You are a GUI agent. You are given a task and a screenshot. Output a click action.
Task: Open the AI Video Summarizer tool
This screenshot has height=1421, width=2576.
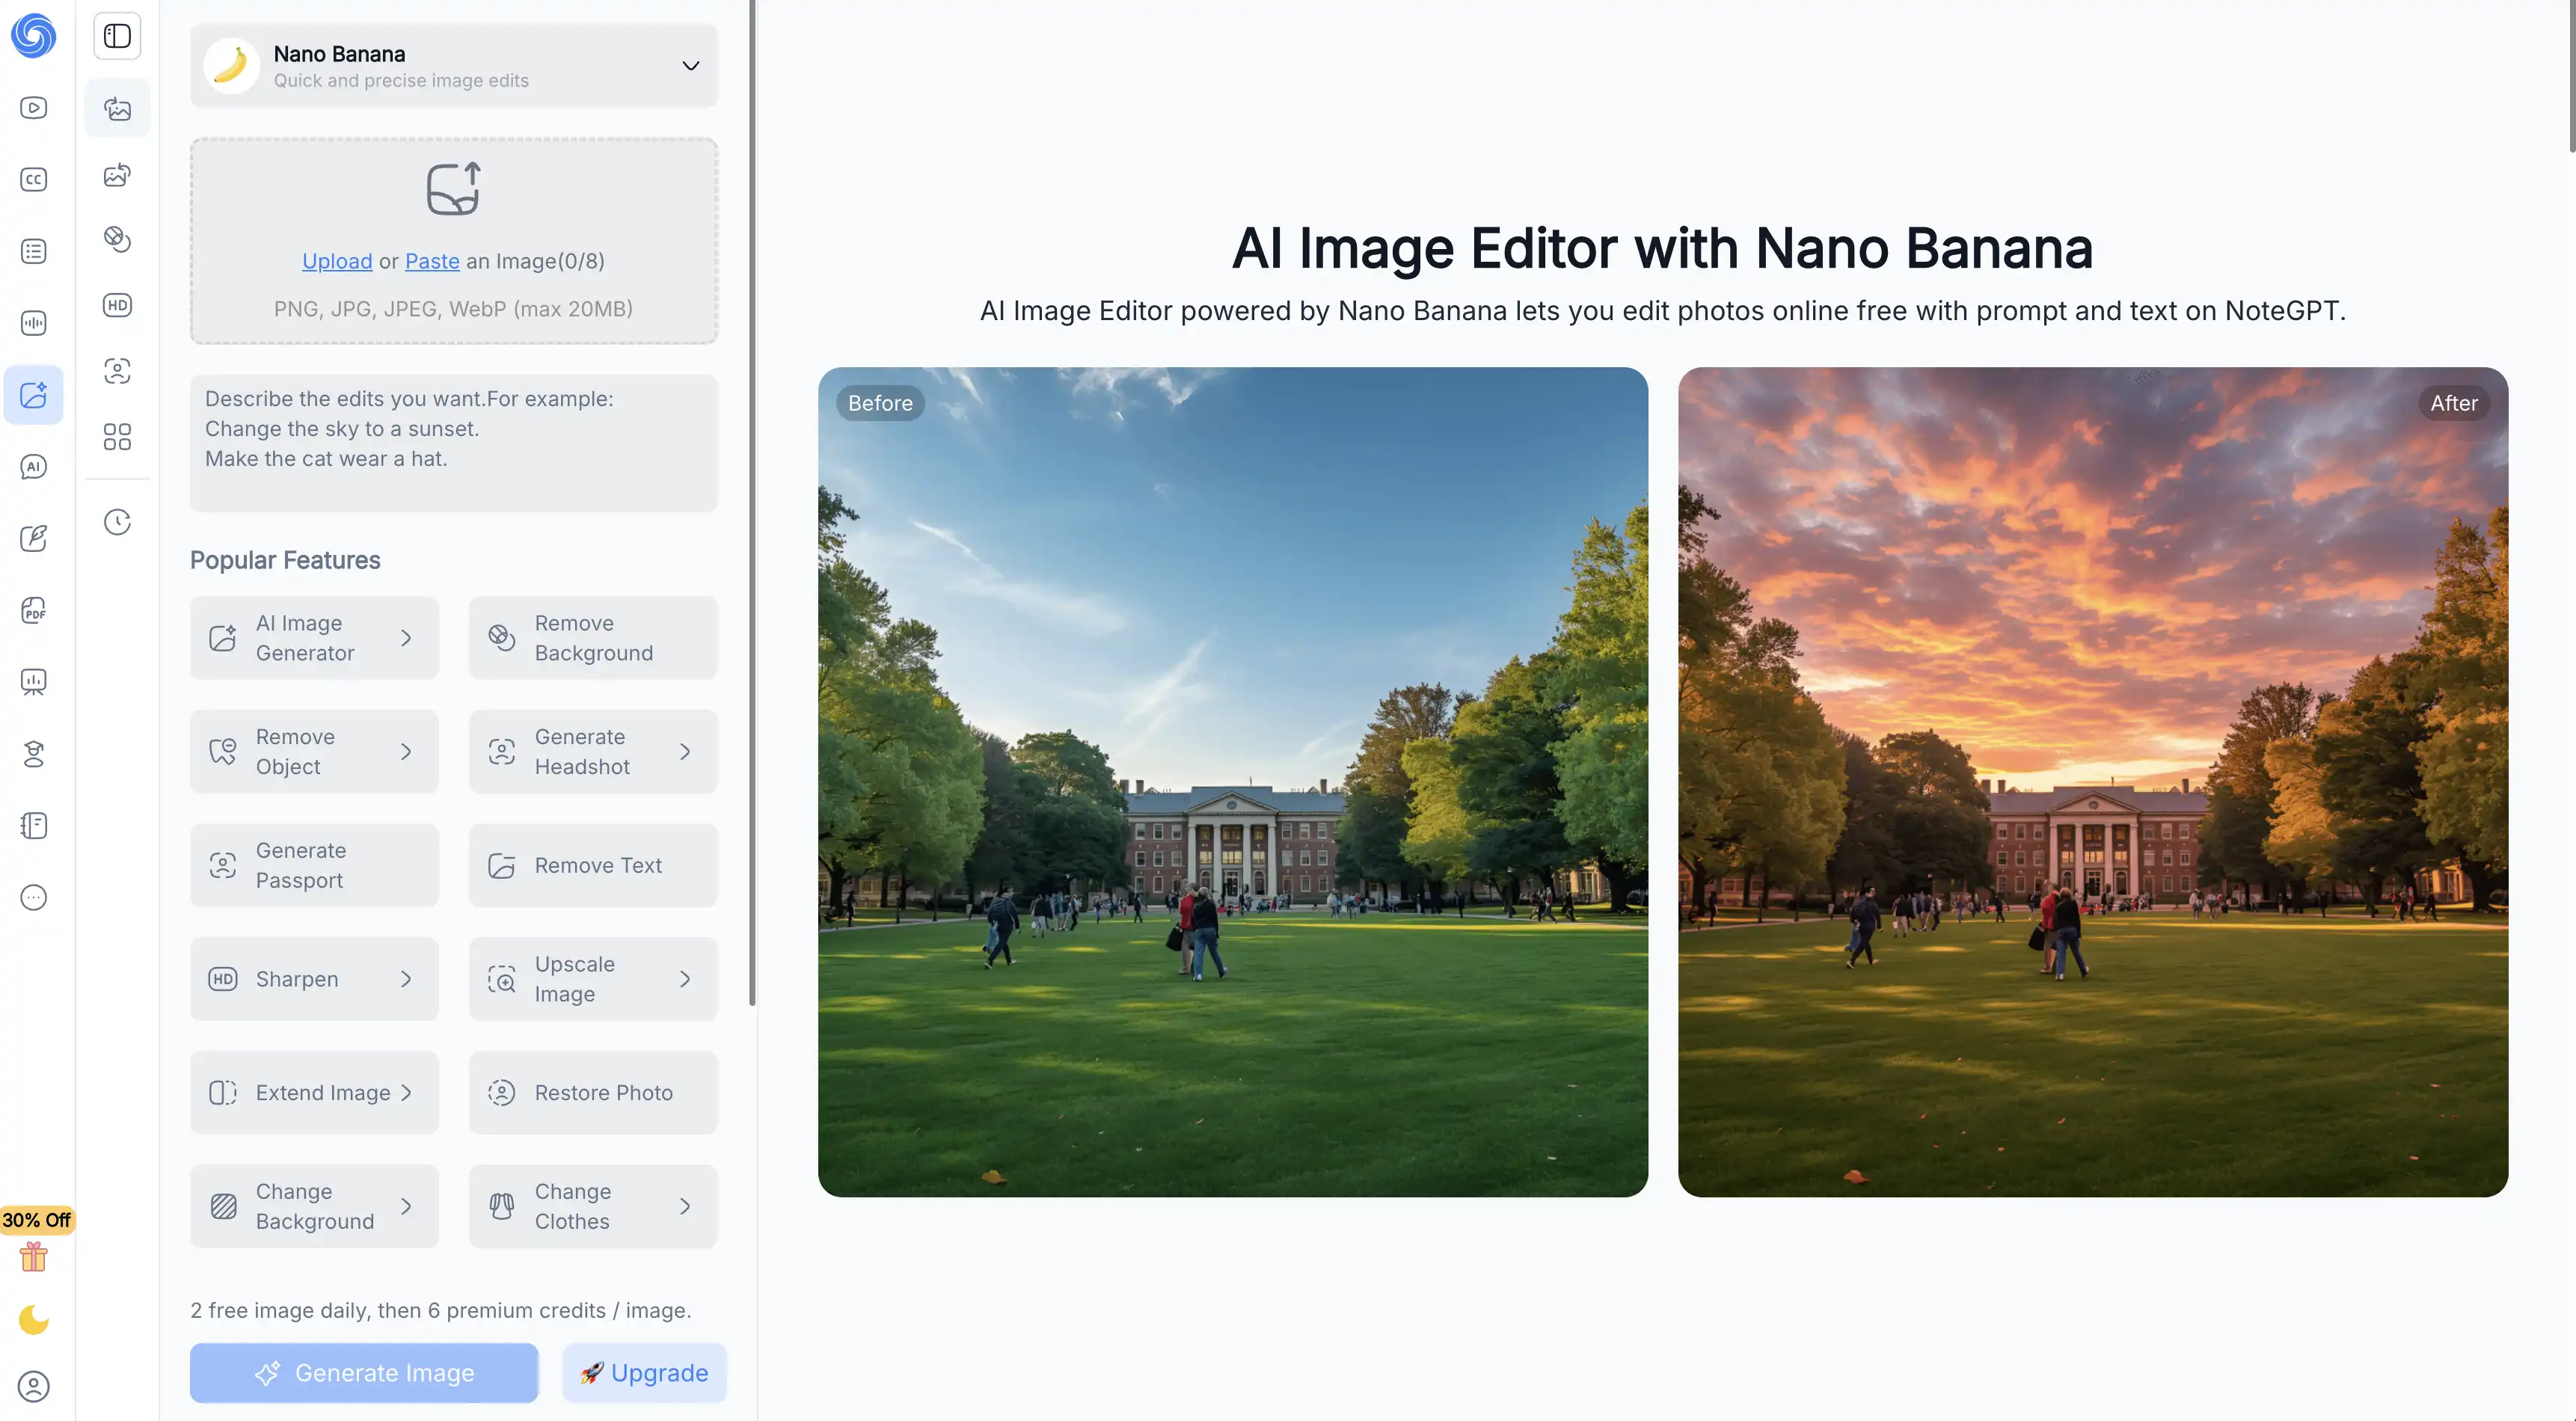(34, 107)
